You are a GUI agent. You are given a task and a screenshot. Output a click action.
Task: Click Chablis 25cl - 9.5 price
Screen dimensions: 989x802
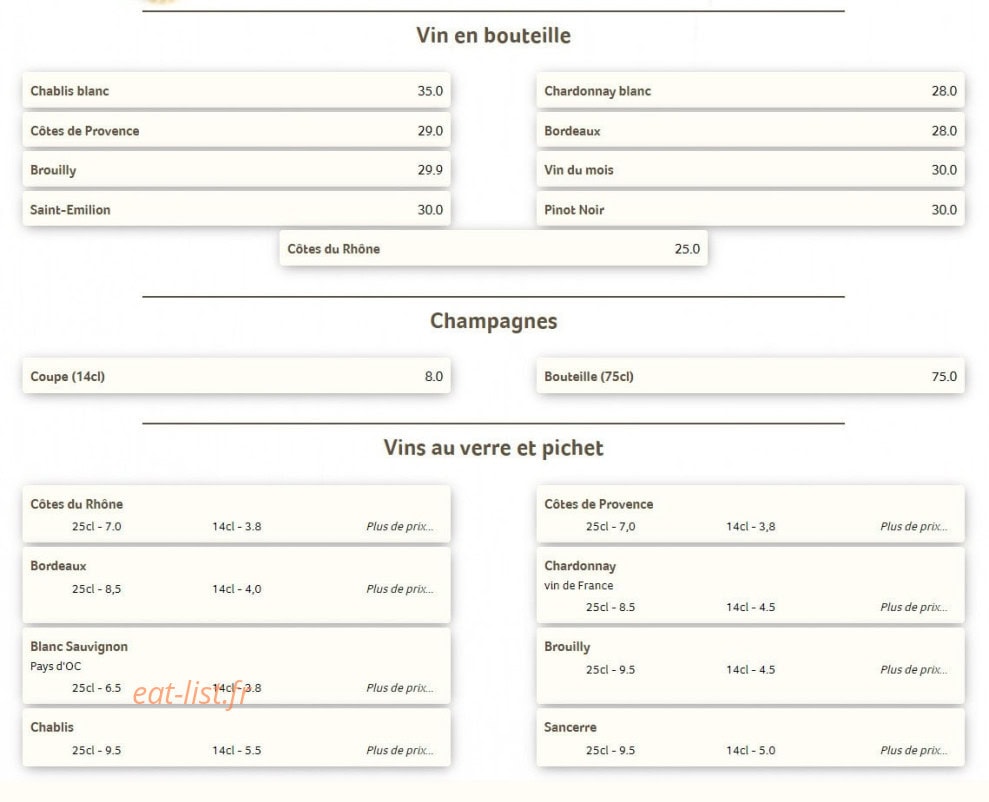click(x=97, y=750)
